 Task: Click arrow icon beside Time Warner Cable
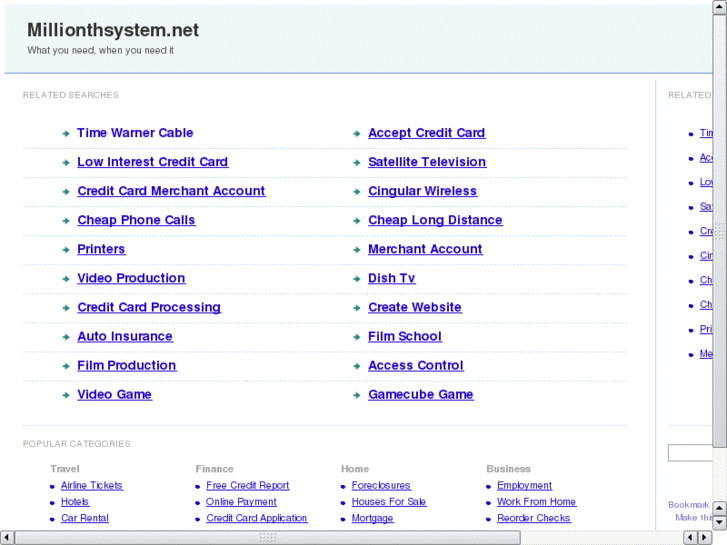[x=66, y=134]
